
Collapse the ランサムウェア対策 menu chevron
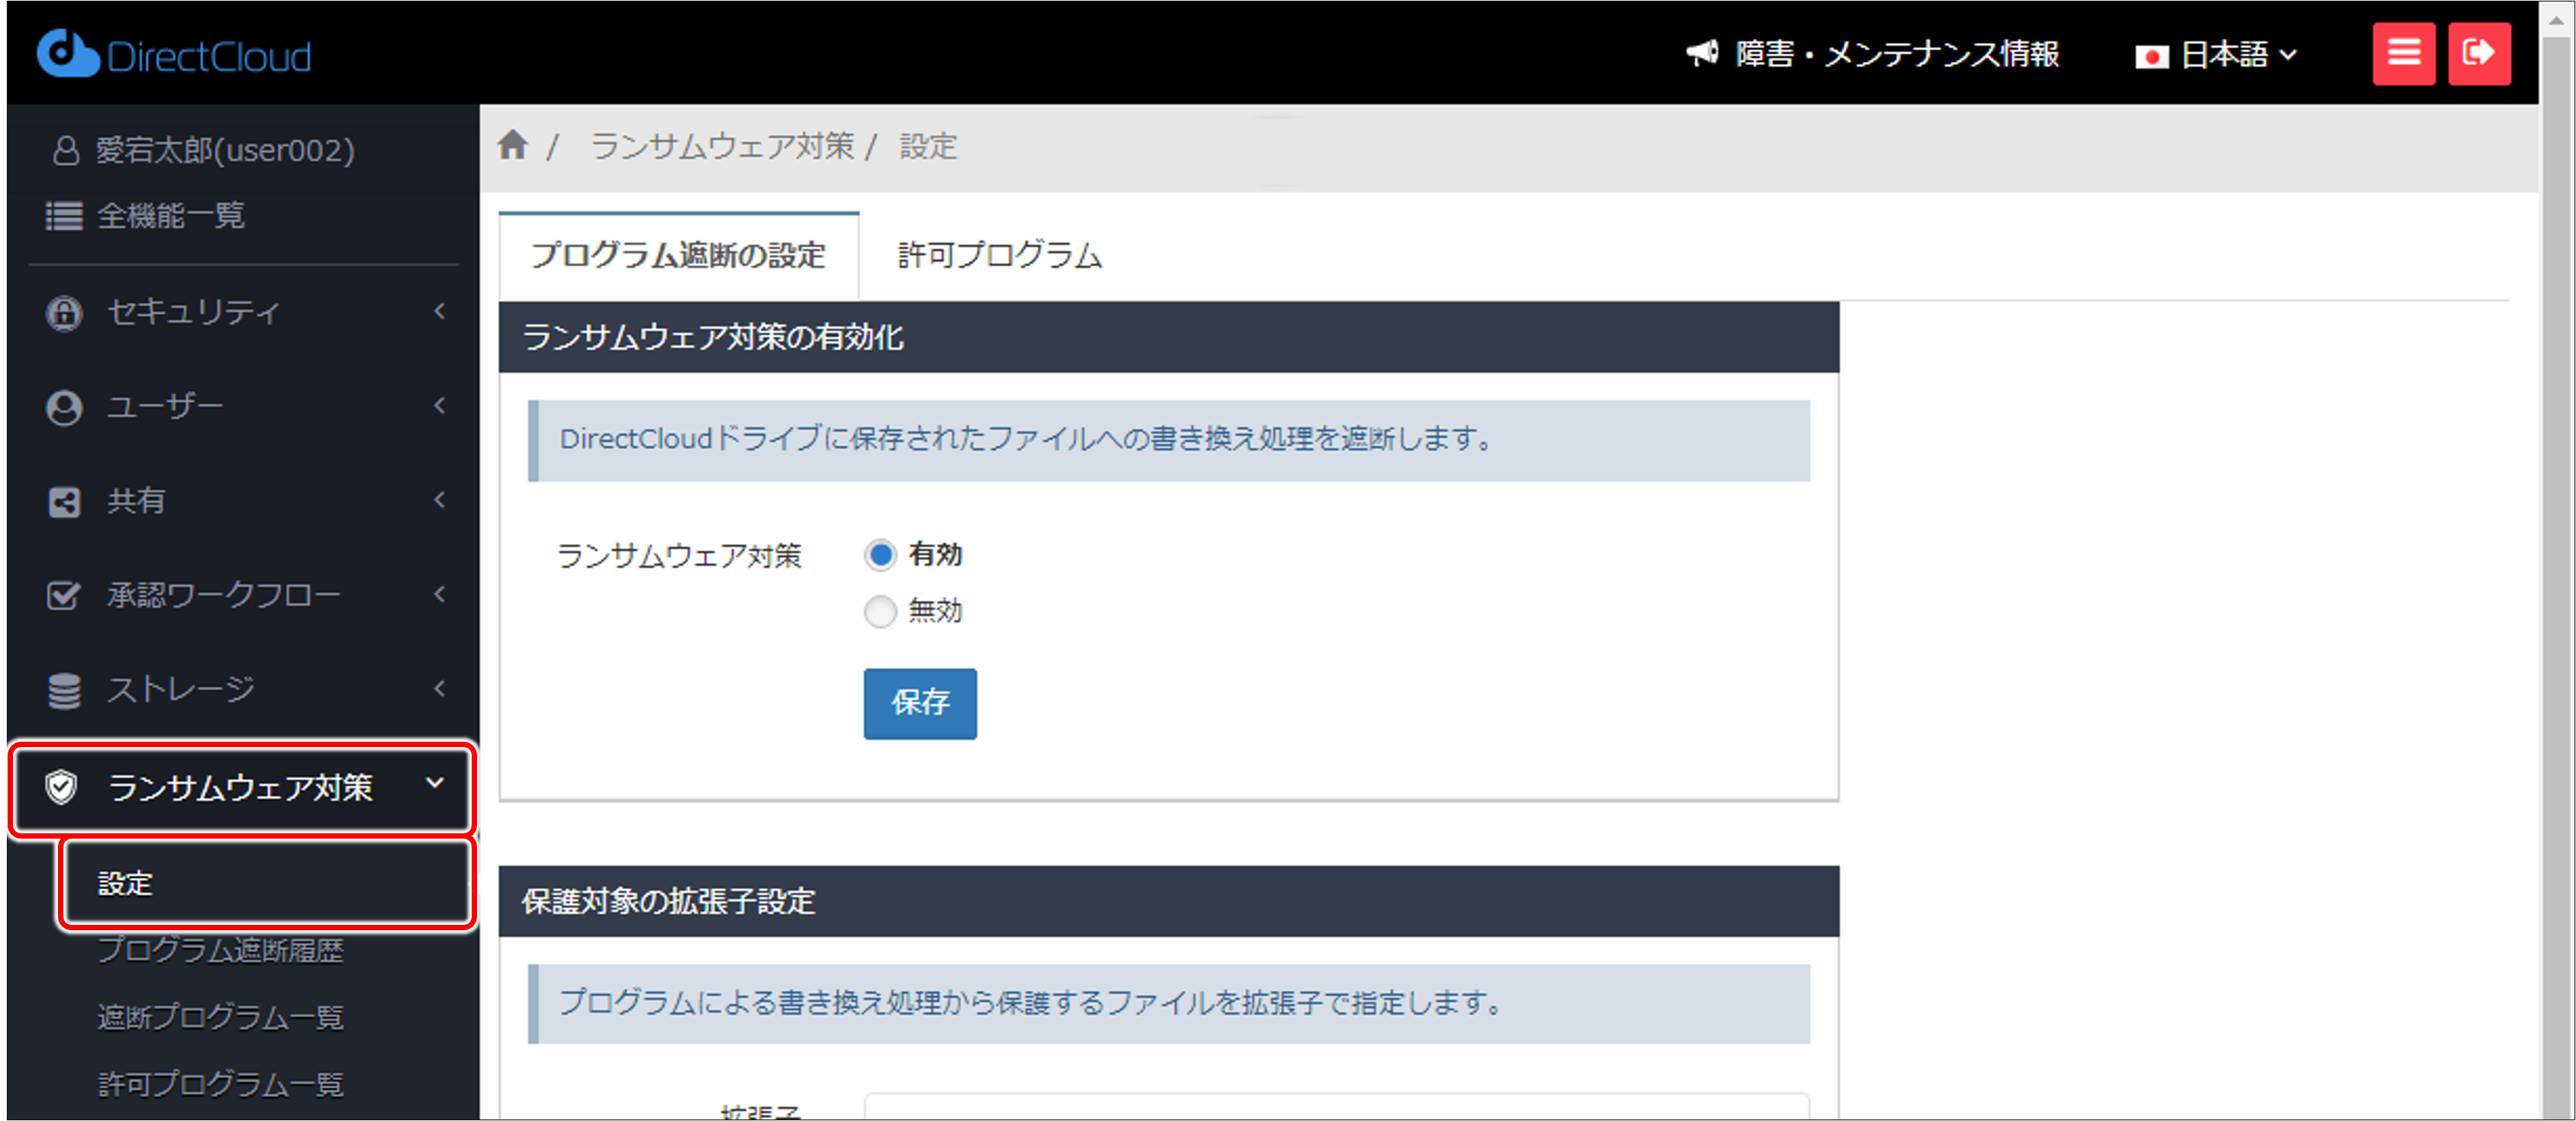(435, 783)
